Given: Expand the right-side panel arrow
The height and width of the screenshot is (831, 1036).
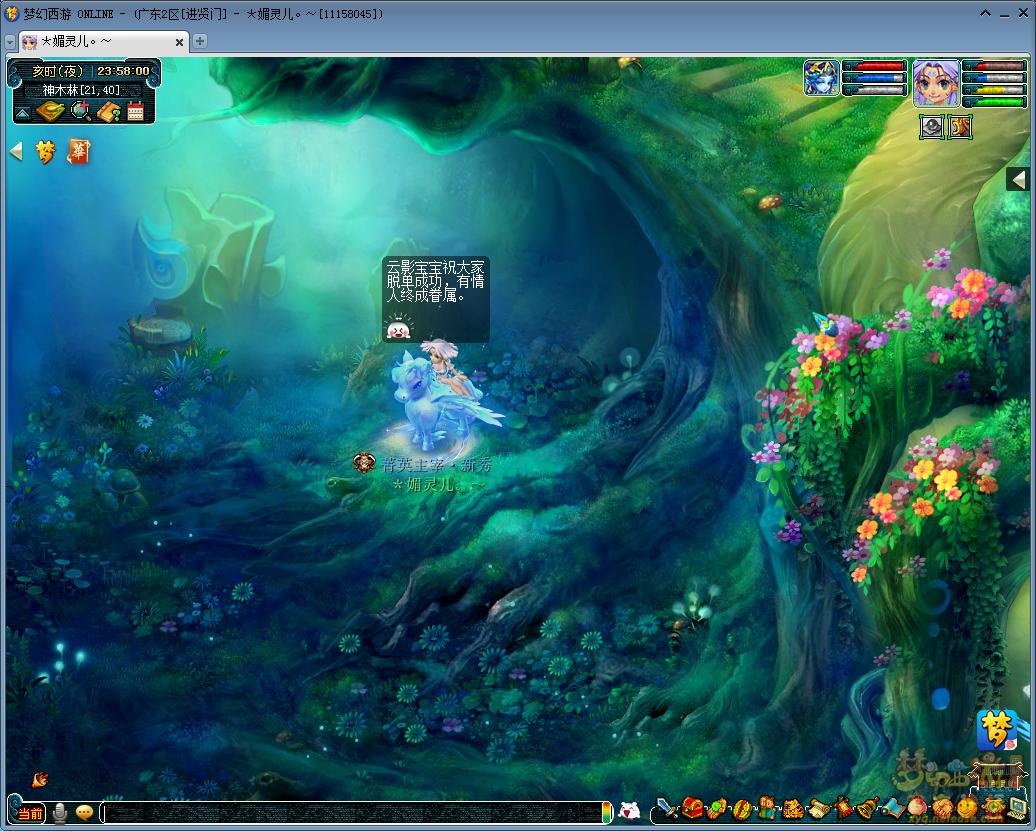Looking at the screenshot, I should [1019, 178].
